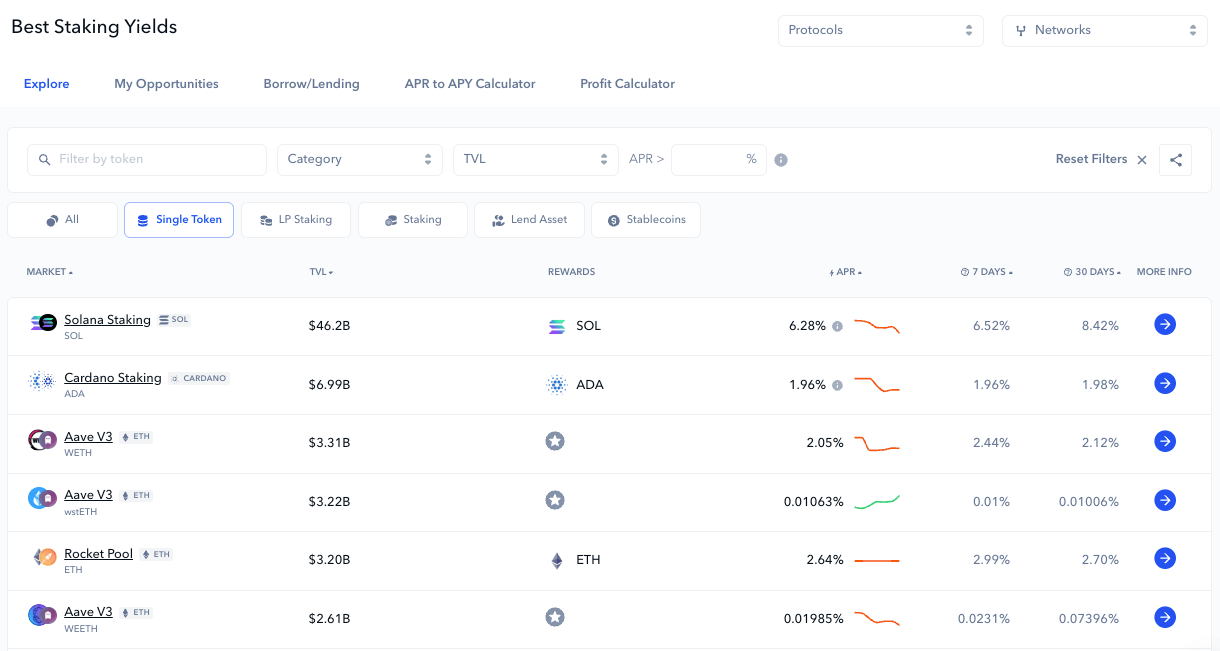Click the info icon beside Cardano 1.96% APR
The image size is (1220, 651).
click(x=837, y=385)
